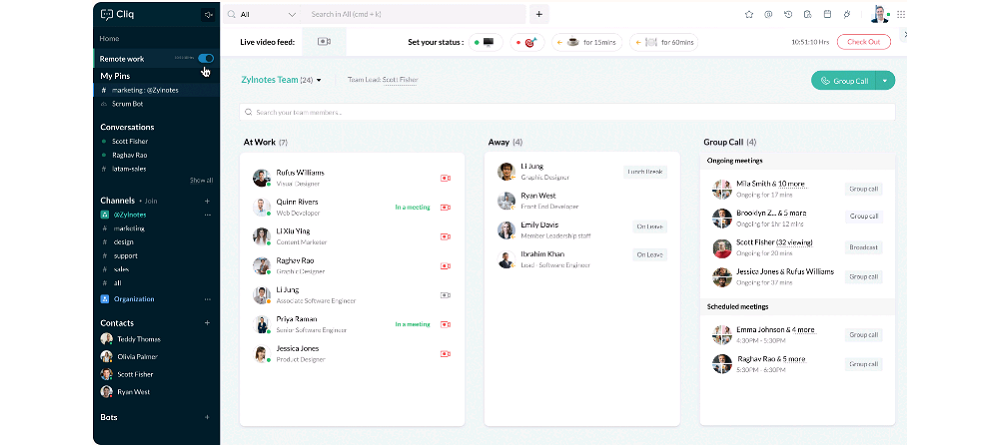Expand the Zylnotes Team dropdown
The width and height of the screenshot is (1000, 445).
319,80
